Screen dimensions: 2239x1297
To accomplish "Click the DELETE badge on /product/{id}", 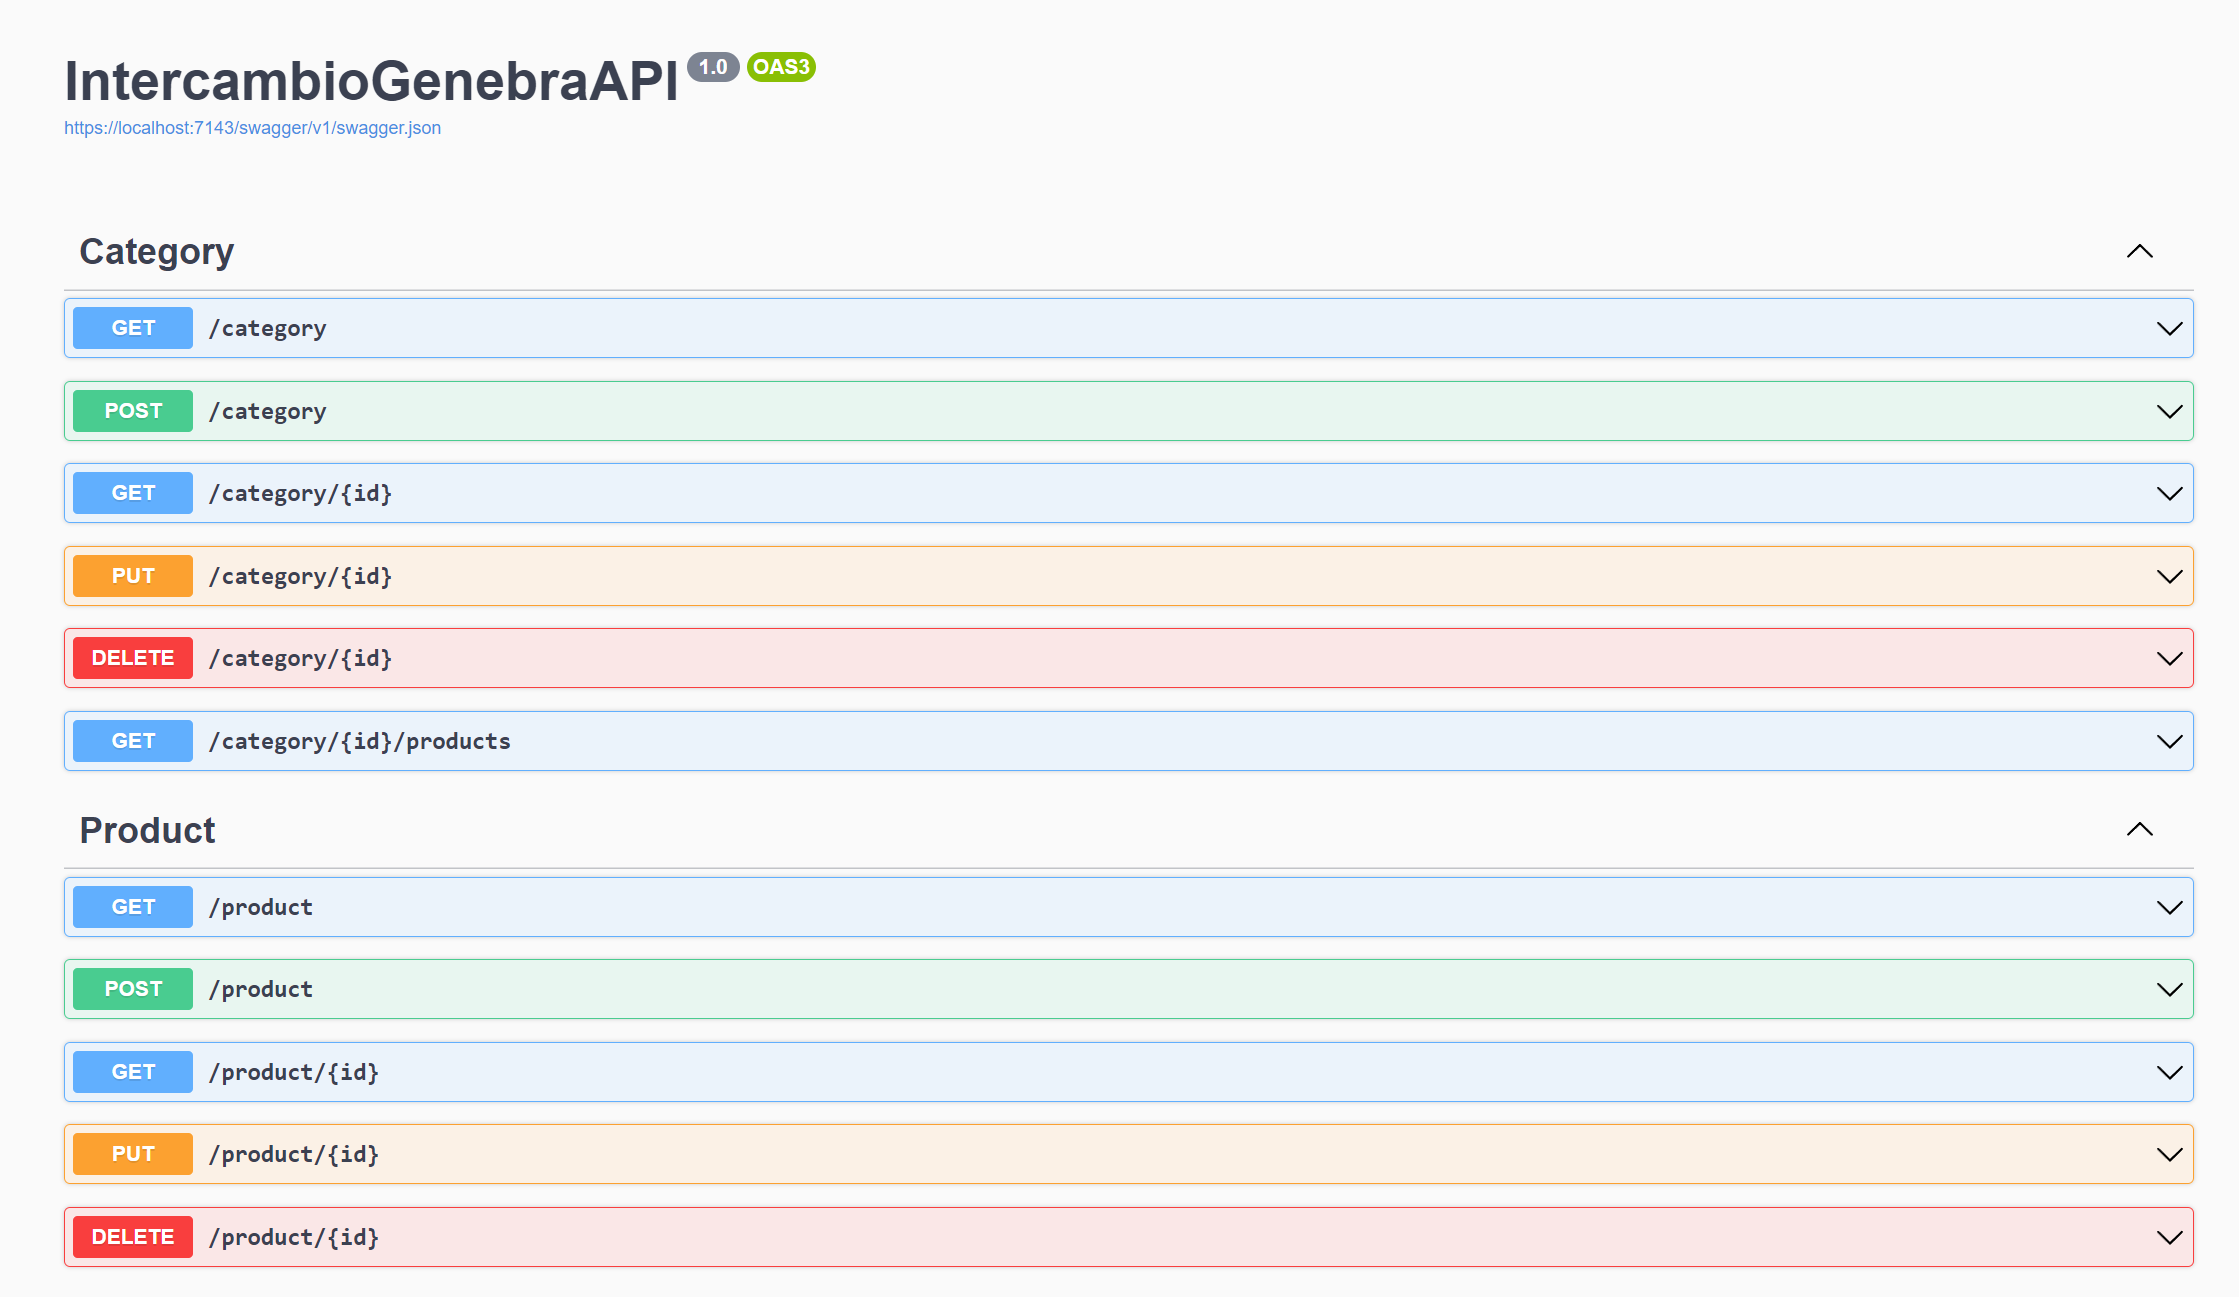I will (132, 1236).
